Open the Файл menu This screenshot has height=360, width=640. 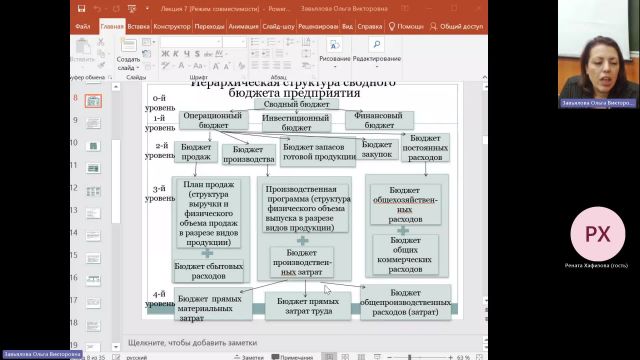pyautogui.click(x=82, y=26)
